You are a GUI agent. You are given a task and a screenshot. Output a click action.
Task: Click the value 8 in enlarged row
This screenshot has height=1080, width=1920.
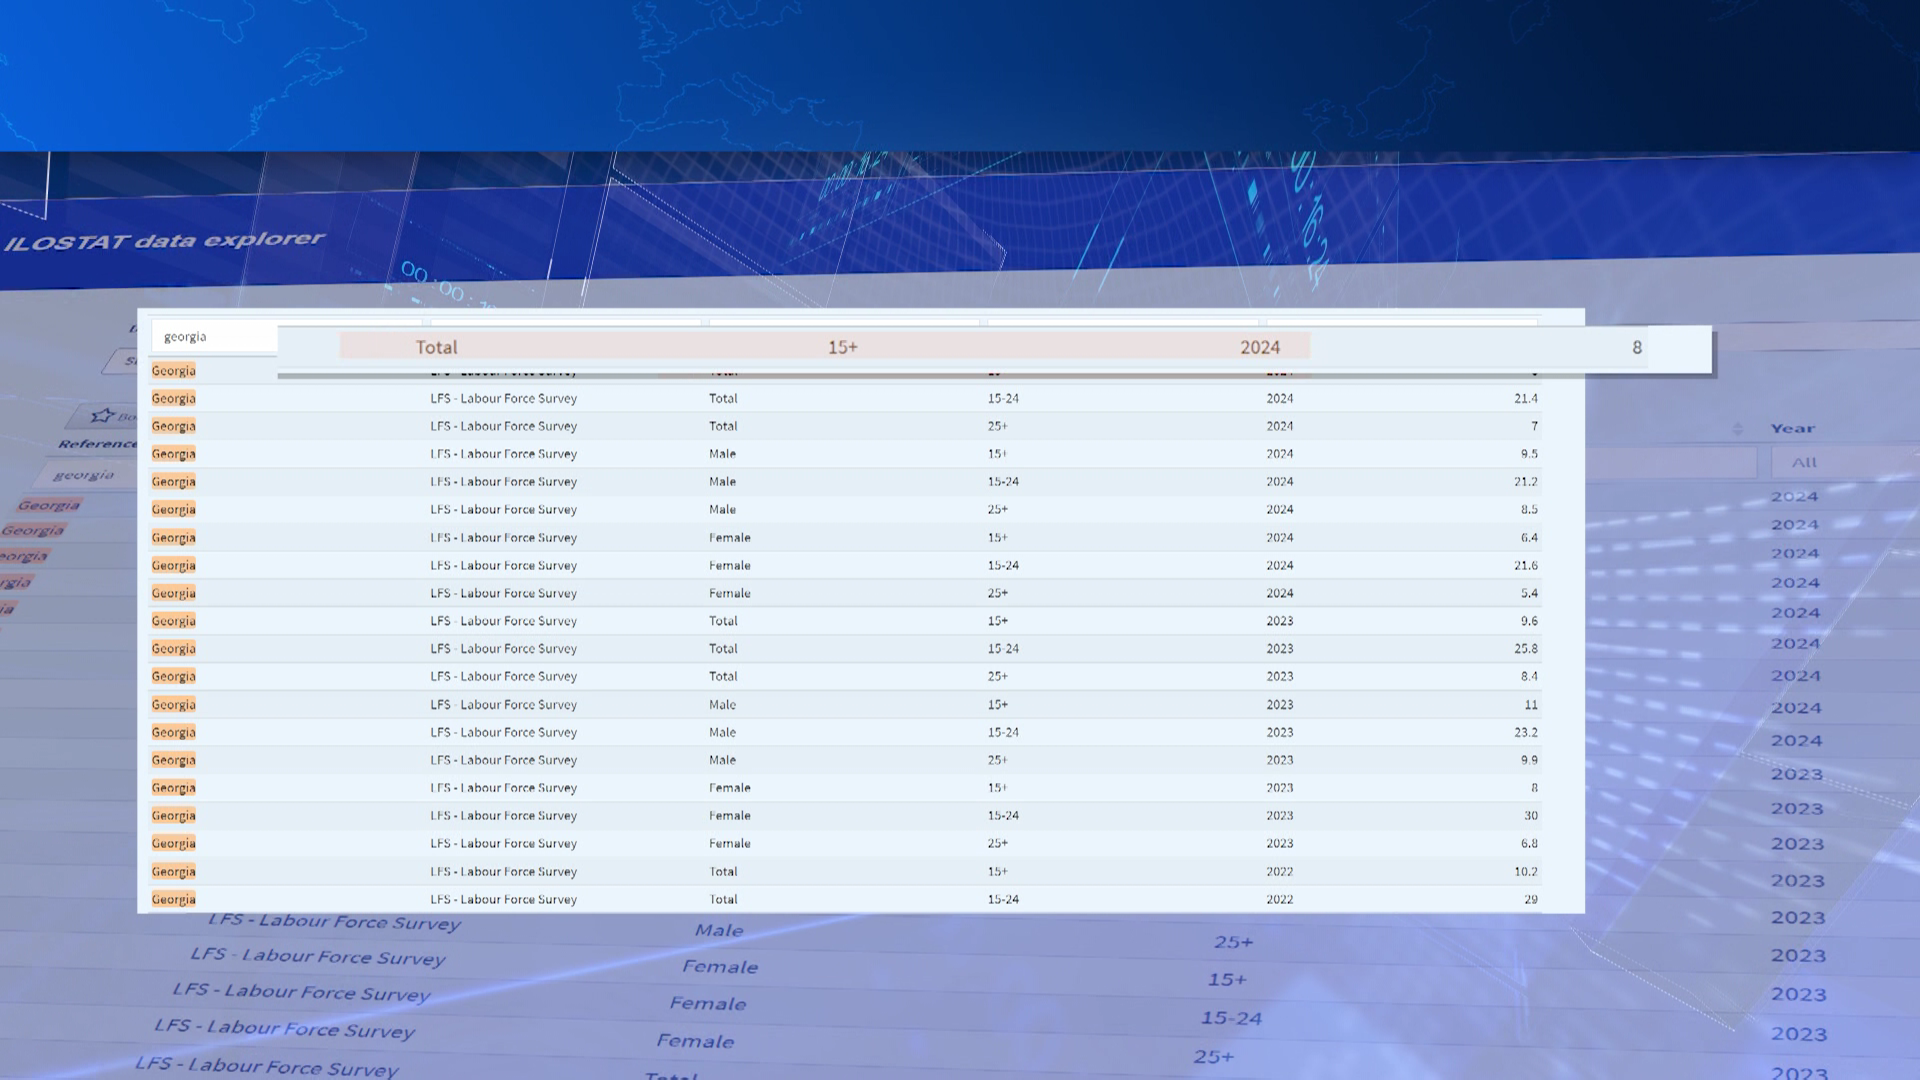pyautogui.click(x=1636, y=348)
